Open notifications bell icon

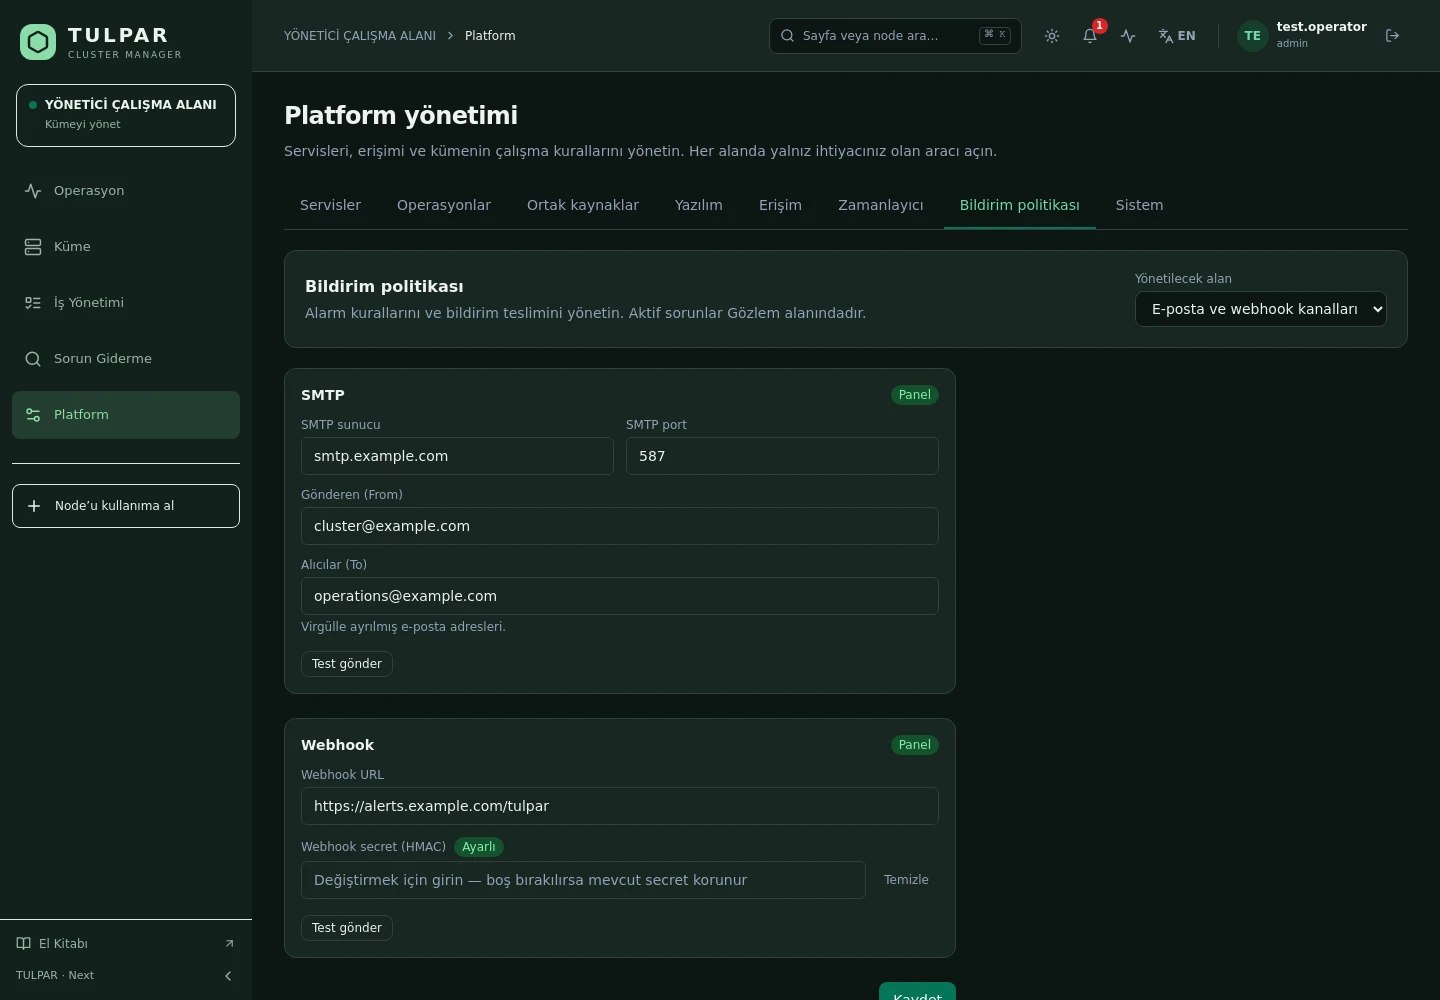[1090, 36]
